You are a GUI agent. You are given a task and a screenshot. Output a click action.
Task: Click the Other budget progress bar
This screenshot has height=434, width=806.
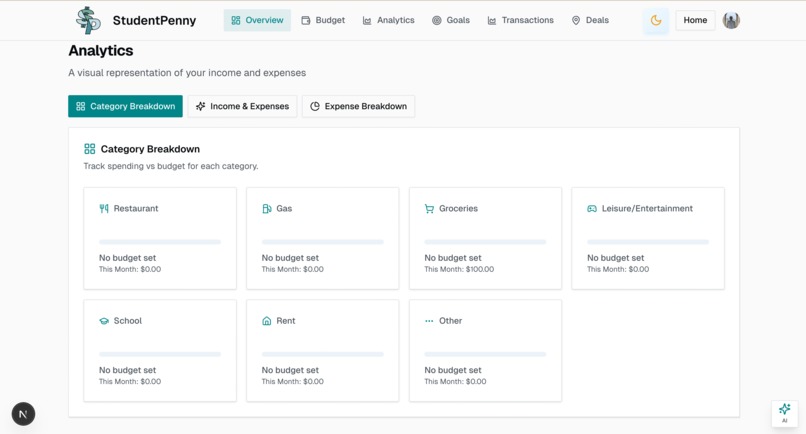point(485,354)
